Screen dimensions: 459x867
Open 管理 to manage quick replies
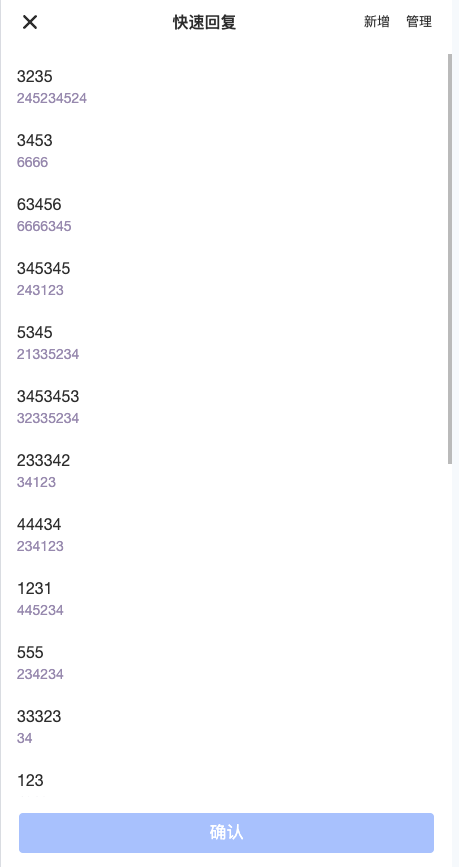click(x=419, y=22)
